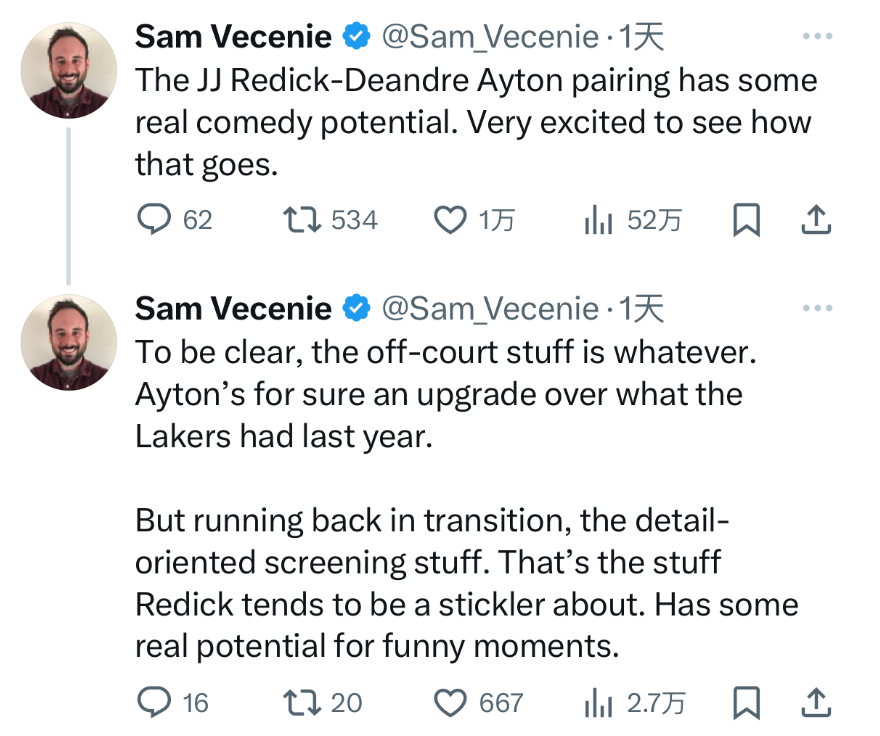Open first tweet's 1天 timestamp
Screen dimensions: 880x736
click(x=641, y=38)
